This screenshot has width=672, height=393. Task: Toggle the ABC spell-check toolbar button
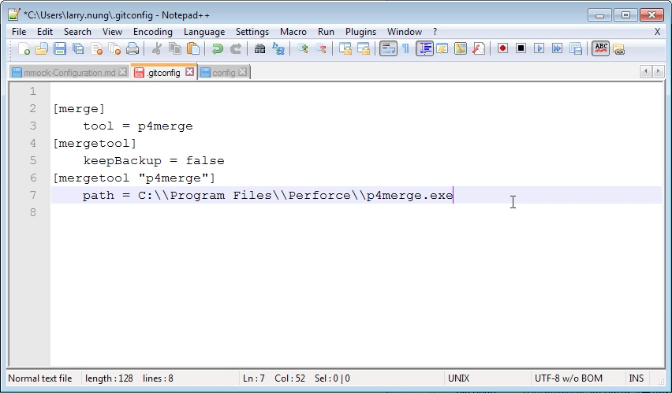point(600,48)
